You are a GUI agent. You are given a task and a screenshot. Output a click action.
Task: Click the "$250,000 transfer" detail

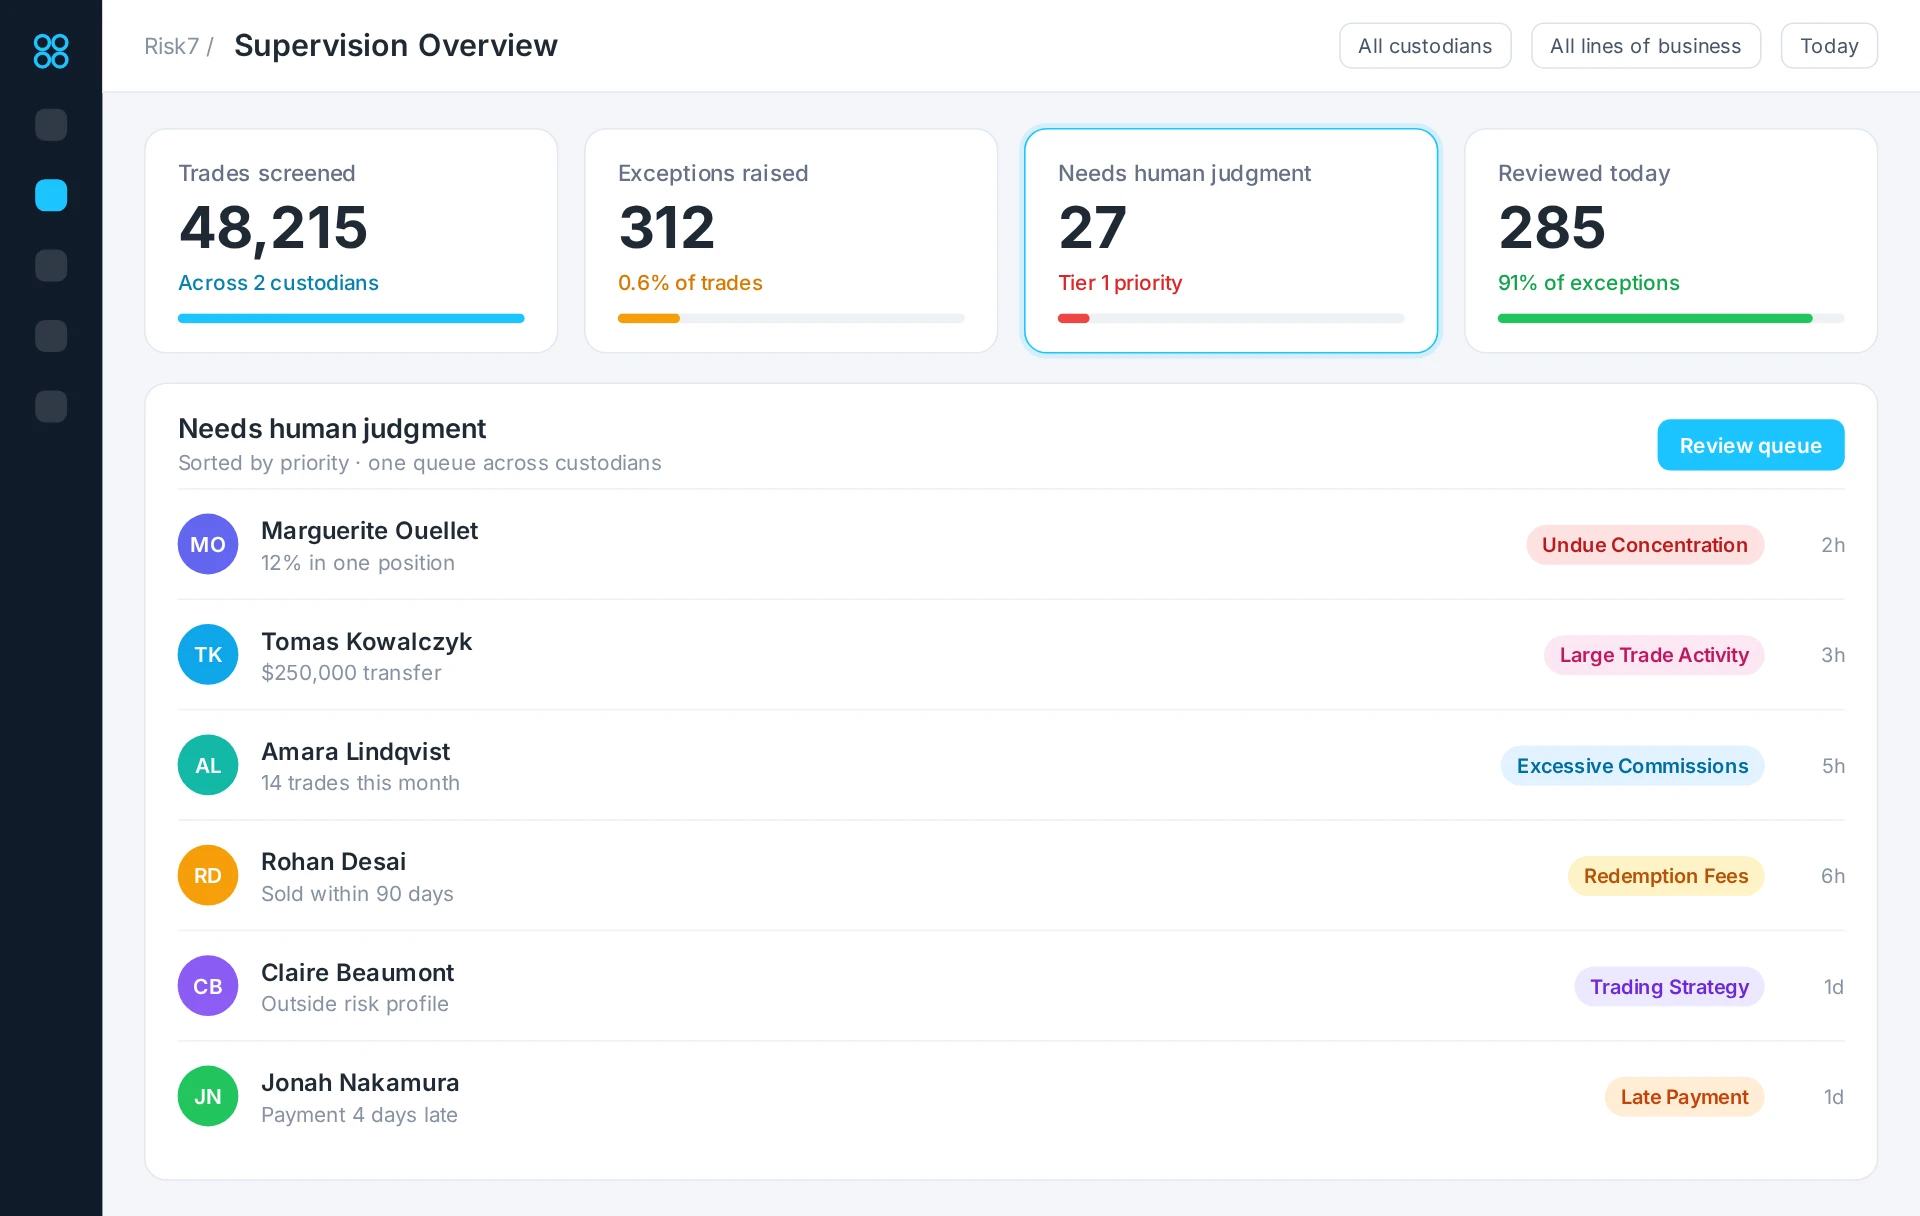tap(351, 673)
